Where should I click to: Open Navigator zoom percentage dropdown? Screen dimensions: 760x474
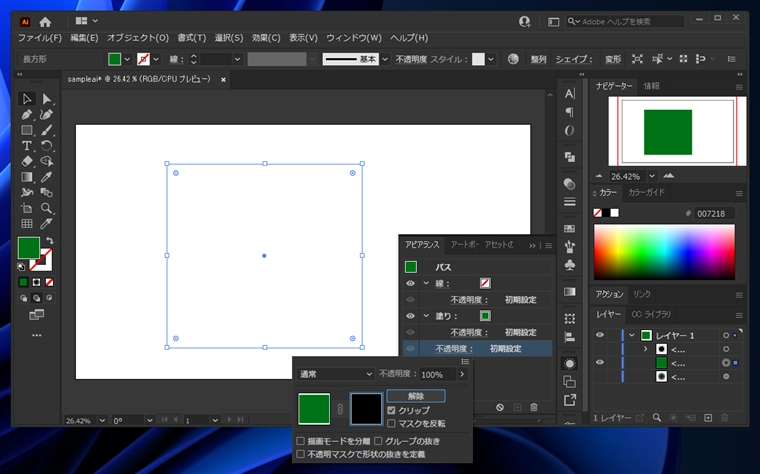(x=652, y=176)
